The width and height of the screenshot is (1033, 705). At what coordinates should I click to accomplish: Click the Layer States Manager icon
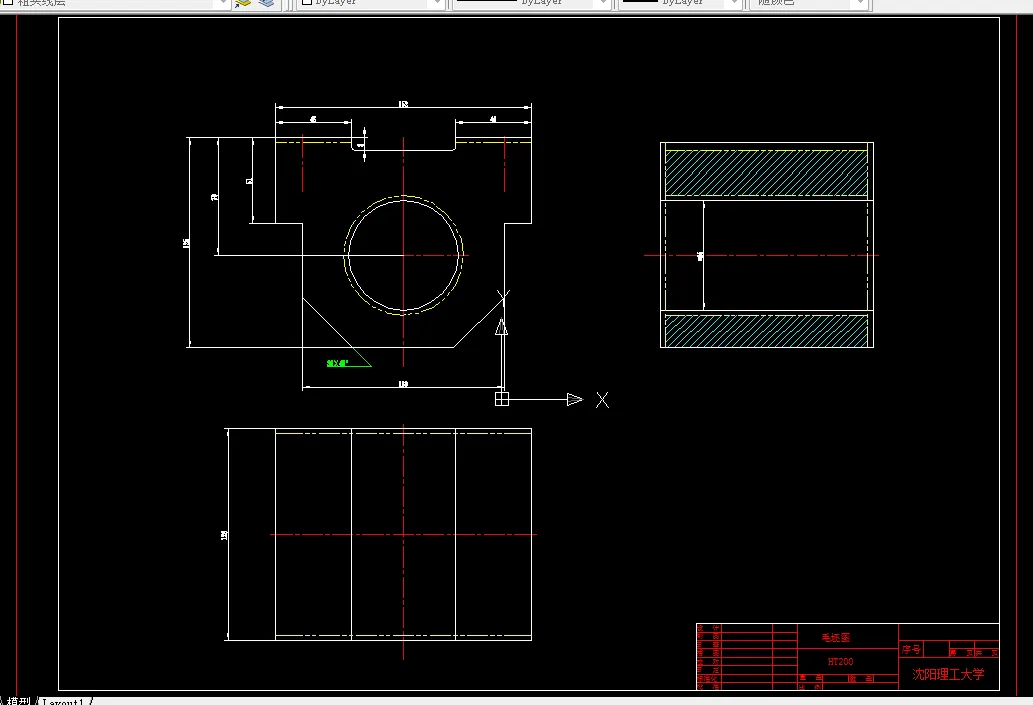(266, 3)
